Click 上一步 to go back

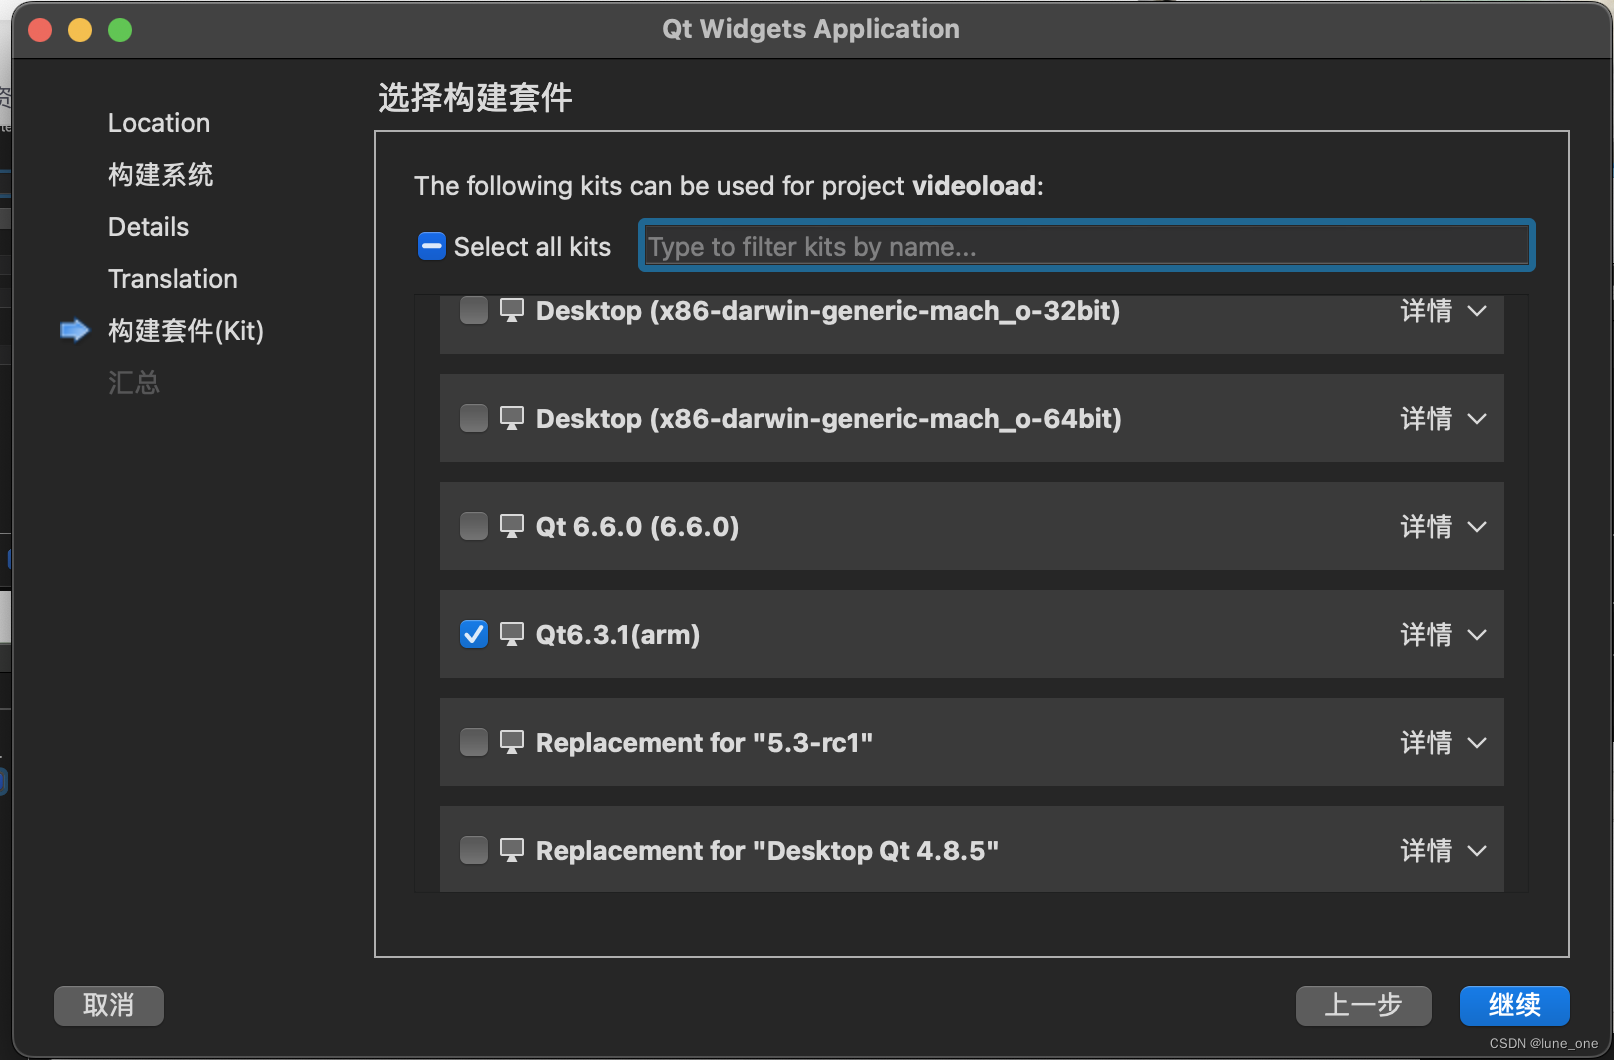click(x=1363, y=1005)
